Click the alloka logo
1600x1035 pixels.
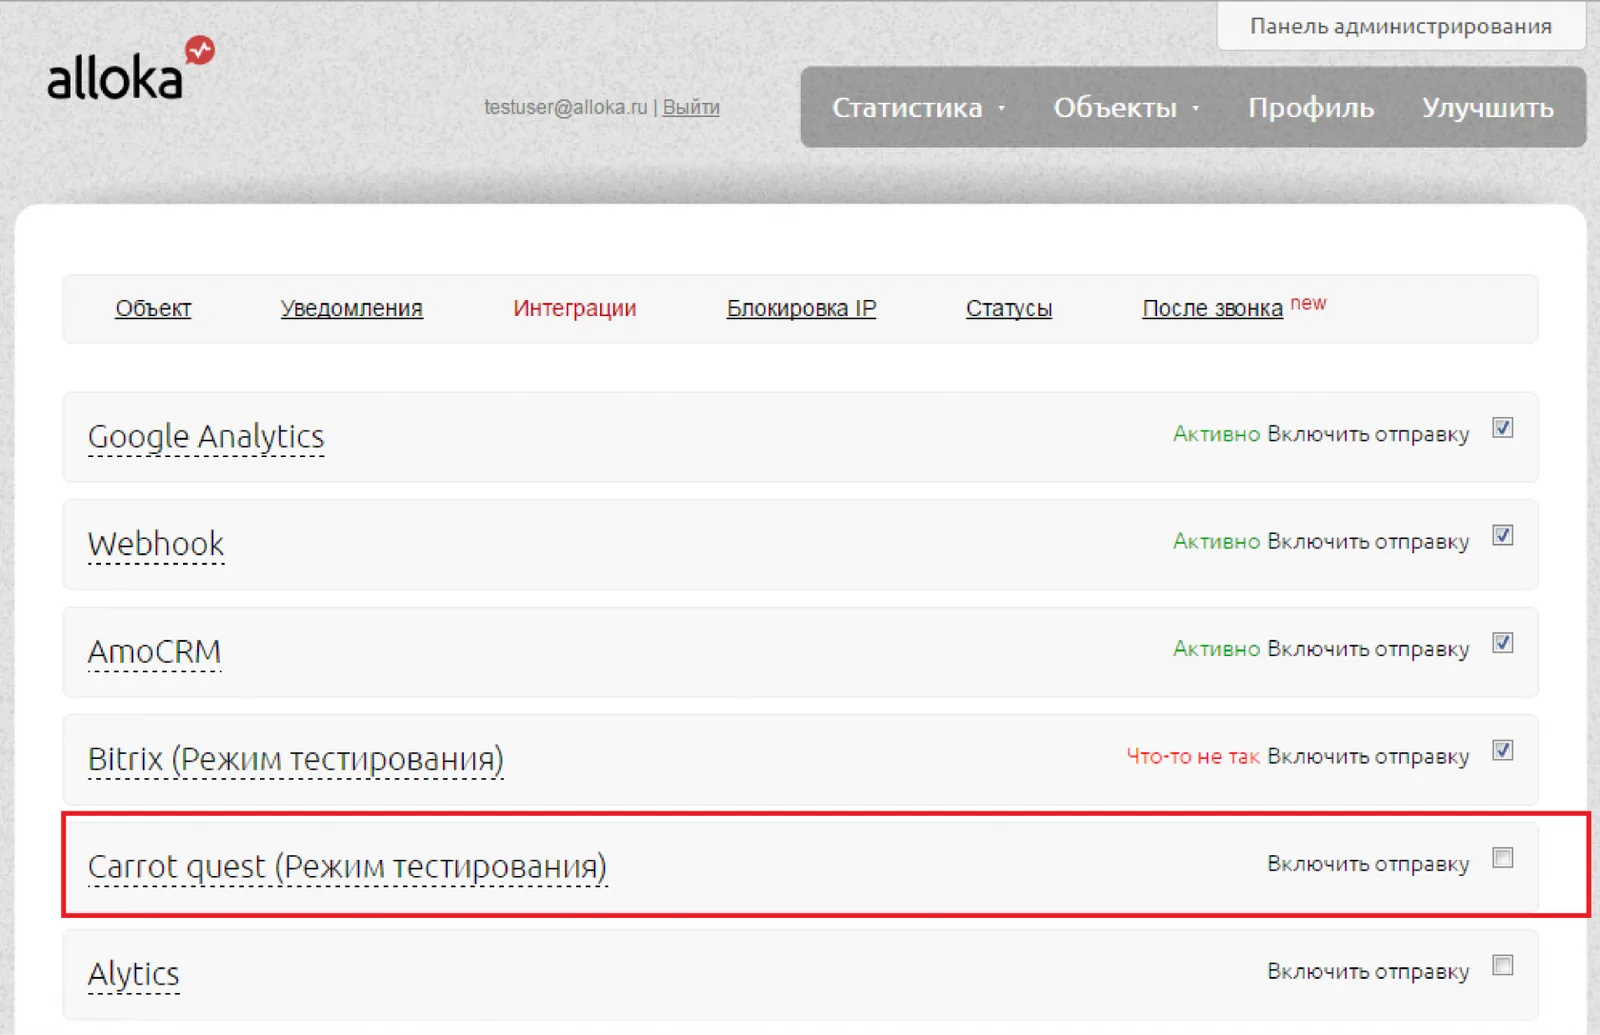pyautogui.click(x=131, y=69)
